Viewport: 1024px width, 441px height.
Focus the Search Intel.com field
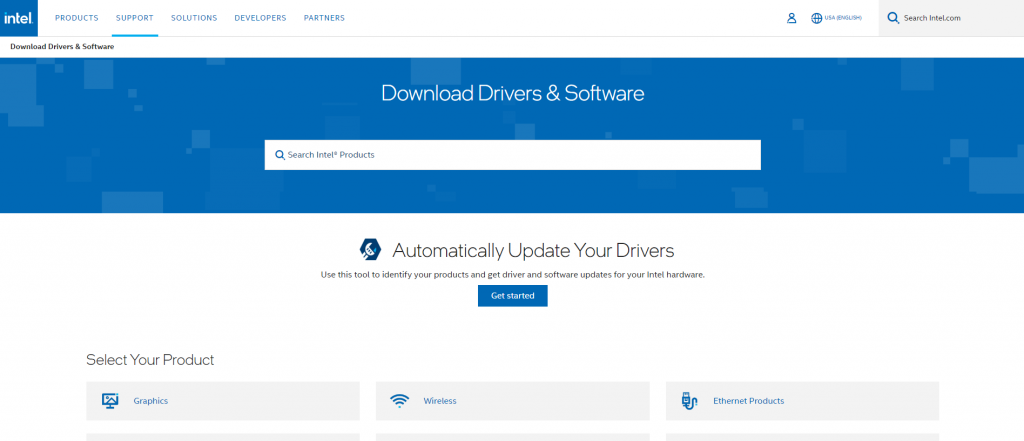pos(951,18)
